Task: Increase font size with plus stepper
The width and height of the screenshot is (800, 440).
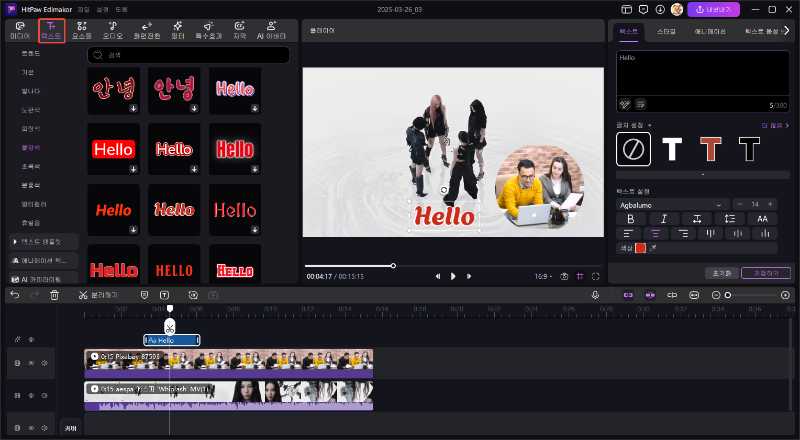Action: point(770,204)
